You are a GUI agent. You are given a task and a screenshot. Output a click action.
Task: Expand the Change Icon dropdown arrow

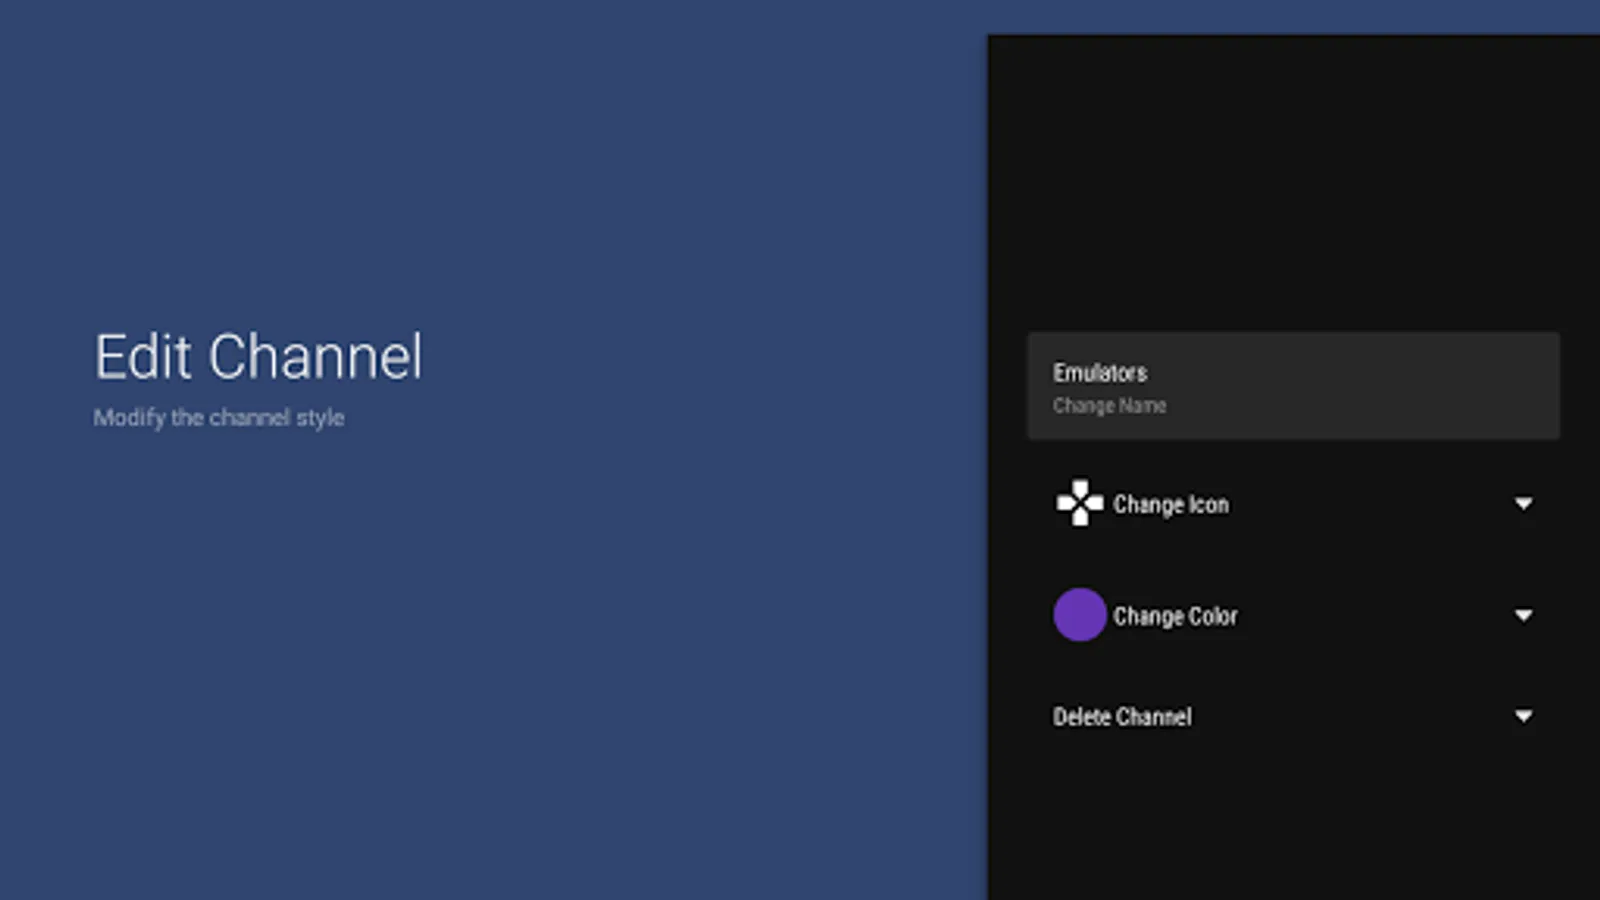pos(1523,504)
